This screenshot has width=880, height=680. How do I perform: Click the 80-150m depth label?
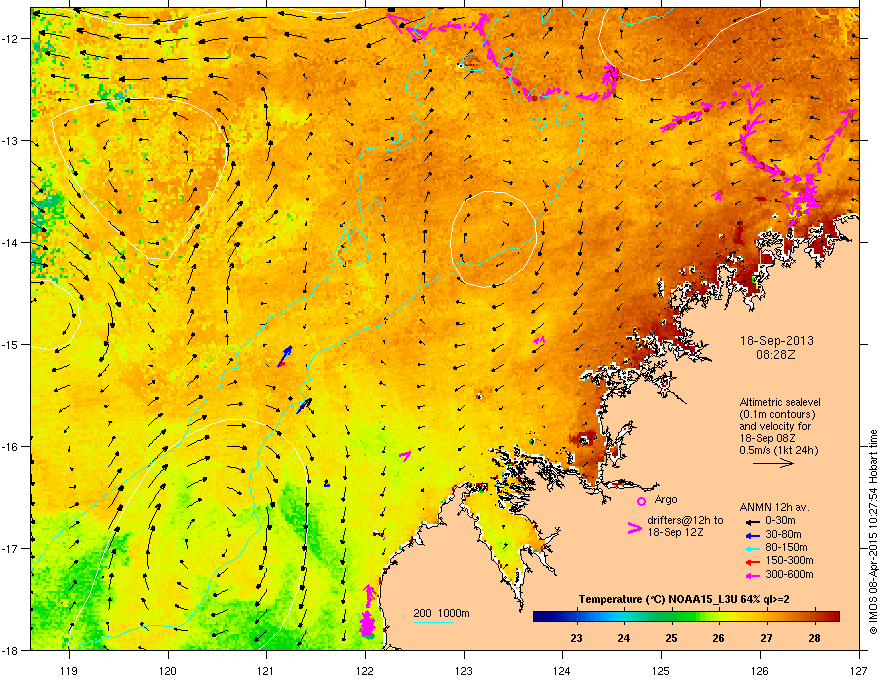pos(786,548)
